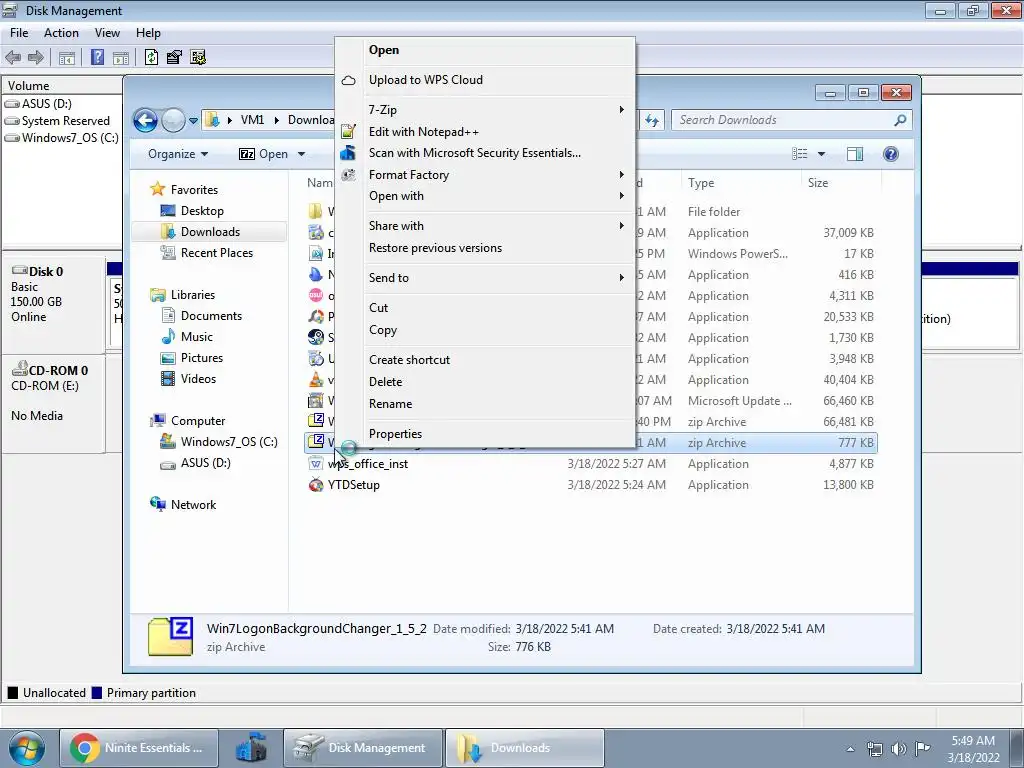1024x768 pixels.
Task: Click refresh button beside address bar
Action: tap(652, 120)
